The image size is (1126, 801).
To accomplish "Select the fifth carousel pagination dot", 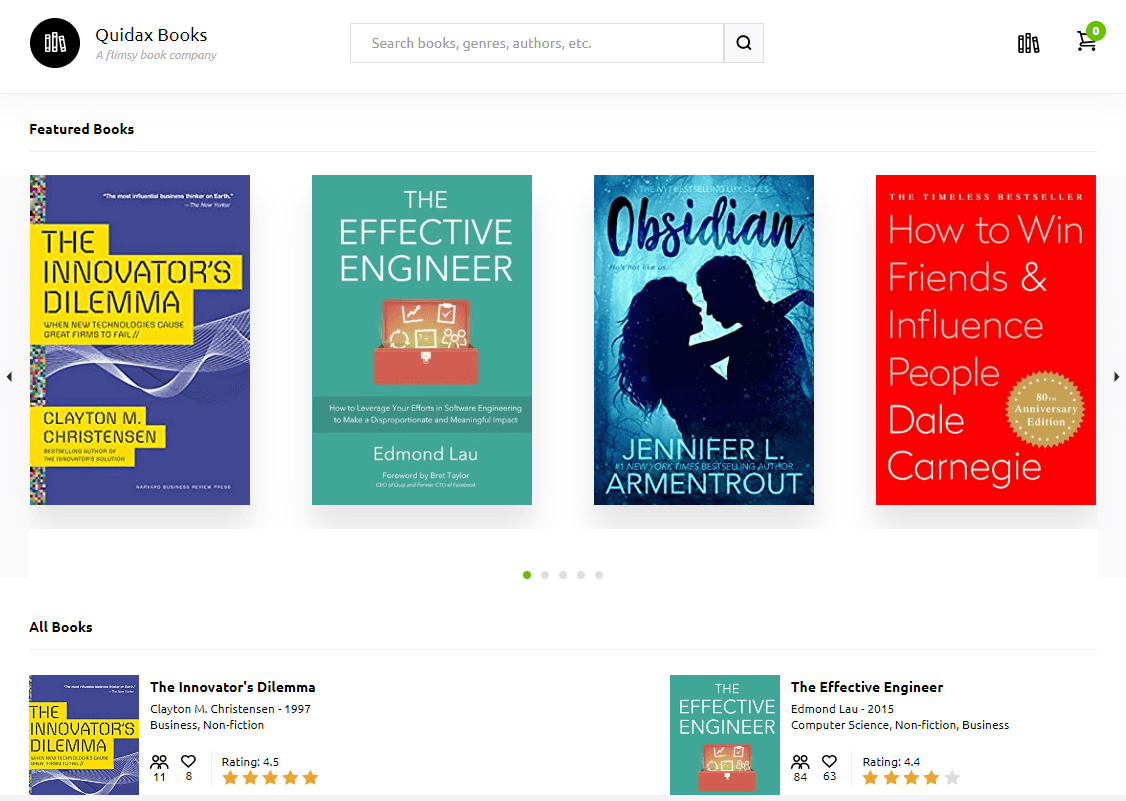I will point(599,575).
